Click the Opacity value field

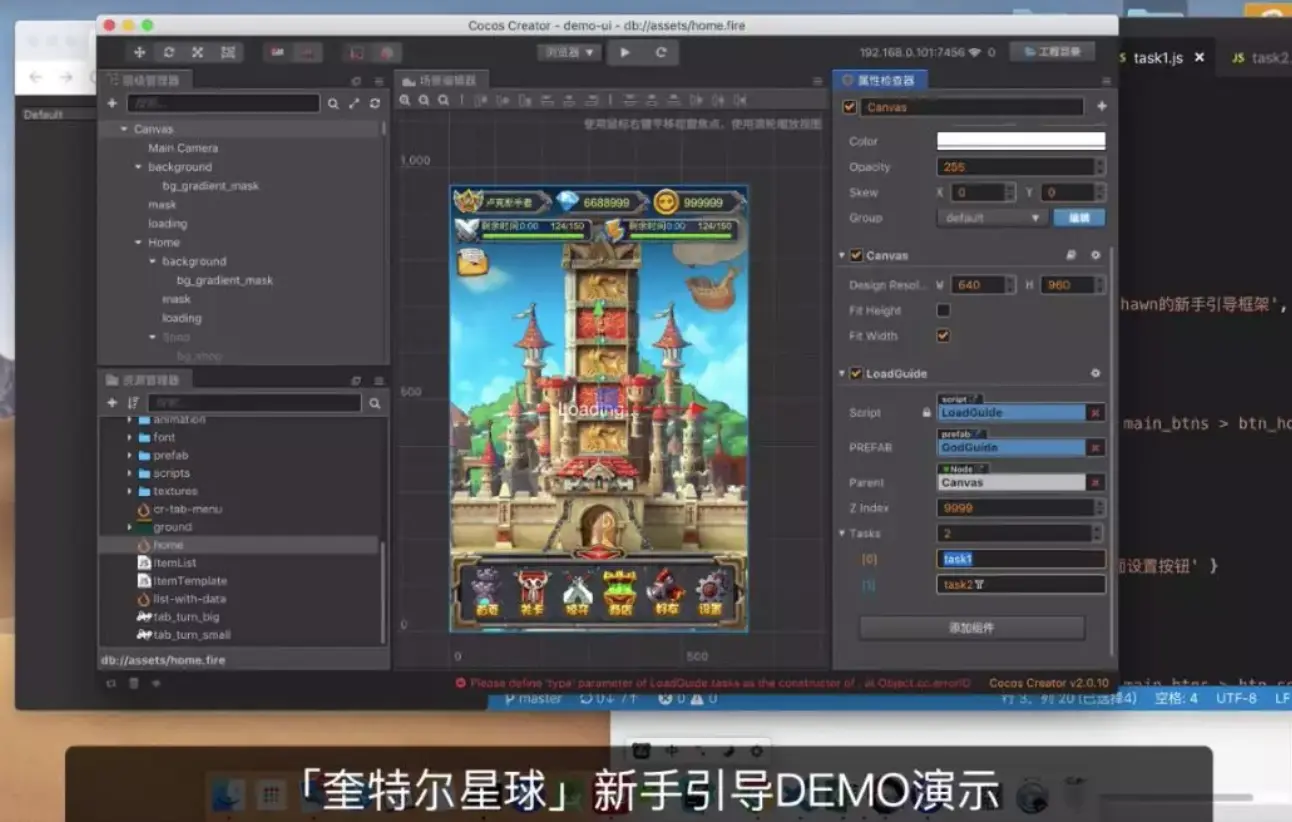[x=1016, y=167]
